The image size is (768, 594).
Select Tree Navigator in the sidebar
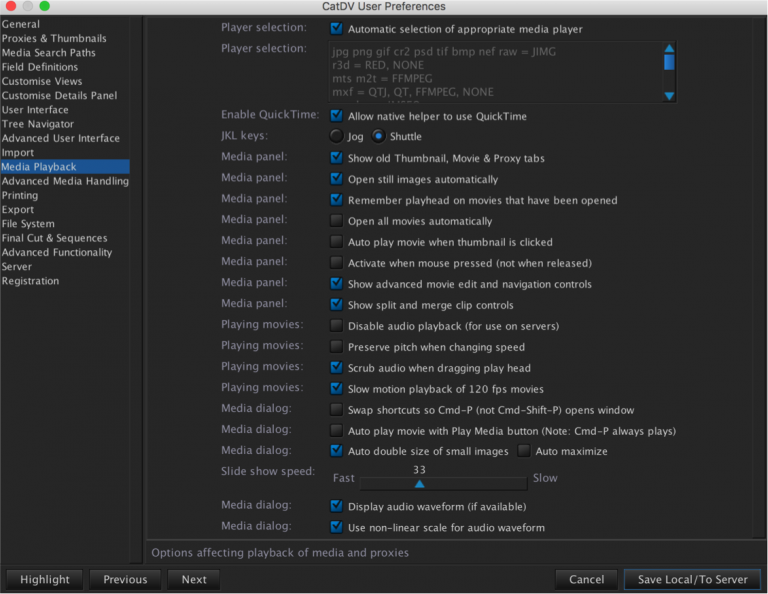pos(38,124)
